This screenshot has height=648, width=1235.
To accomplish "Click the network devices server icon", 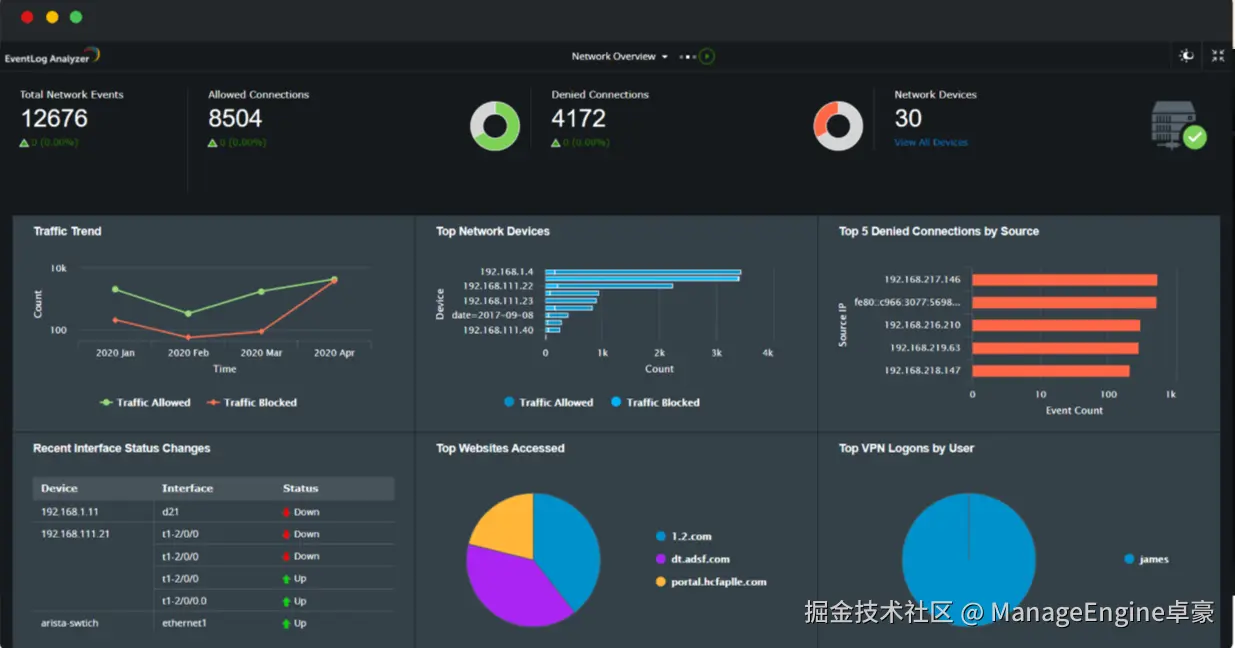I will pyautogui.click(x=1178, y=126).
